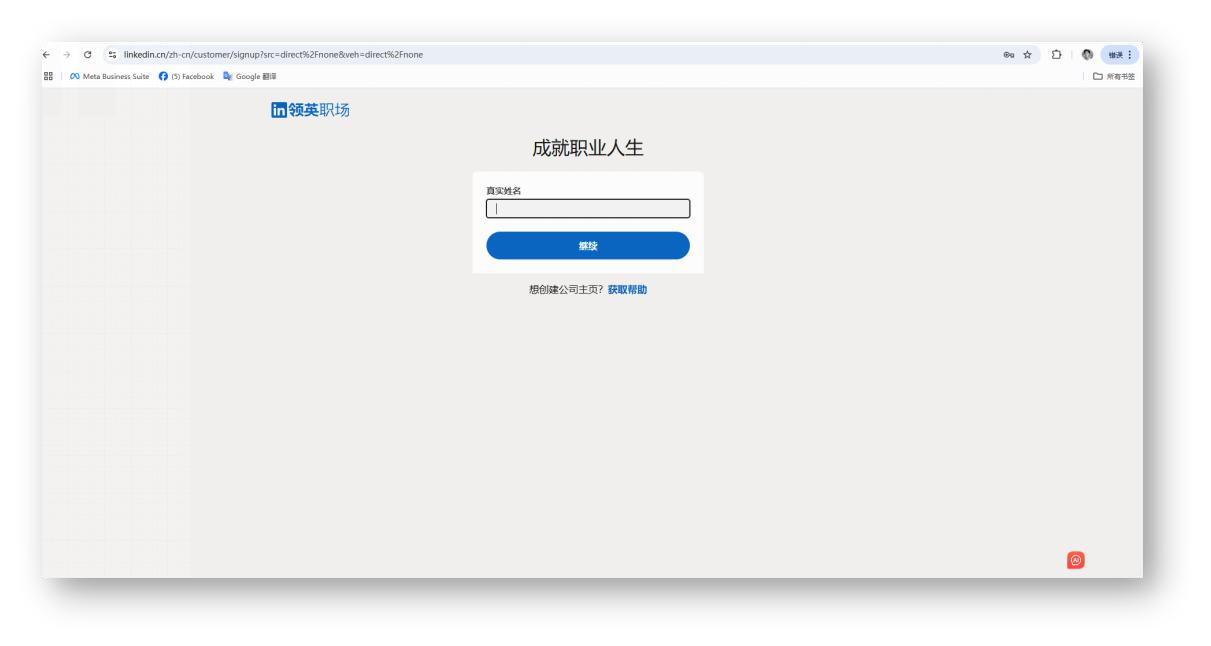Open the Chrome three-dot menu
This screenshot has width=1211, height=646.
(x=1131, y=54)
